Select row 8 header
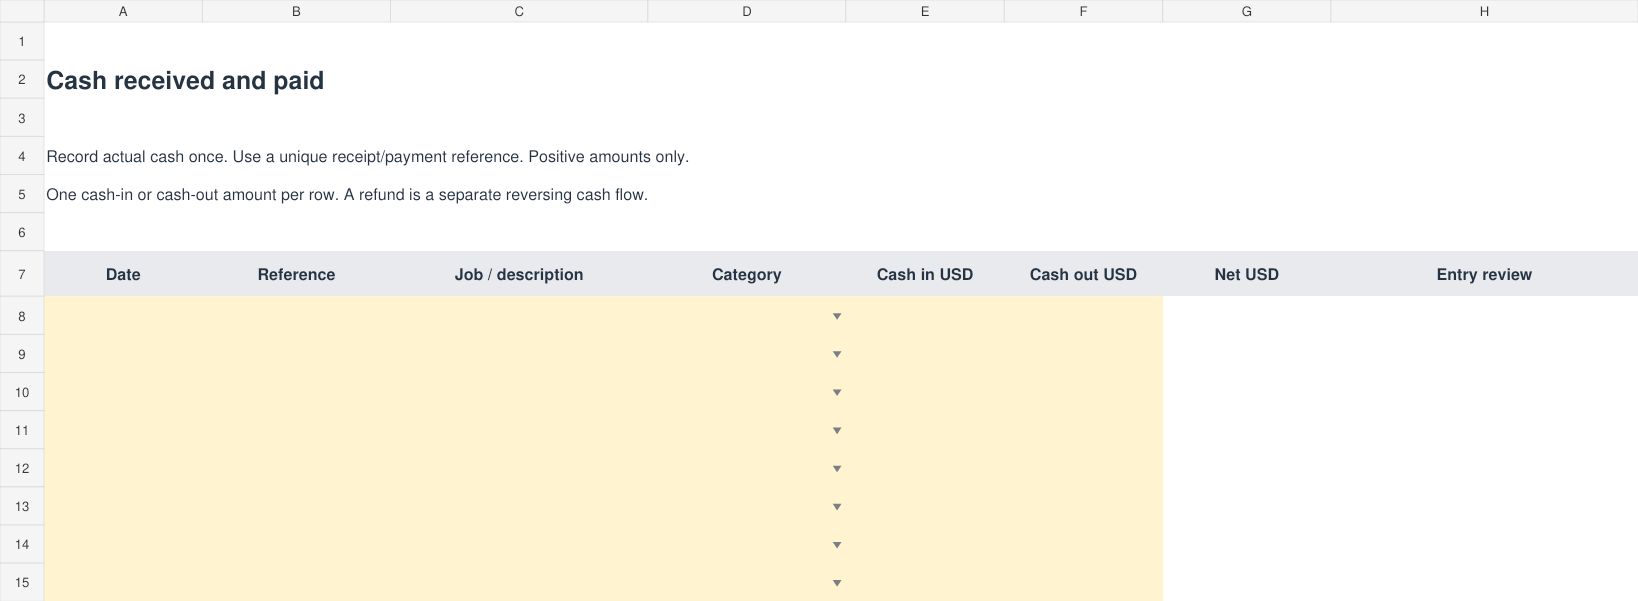1638x601 pixels. point(22,316)
